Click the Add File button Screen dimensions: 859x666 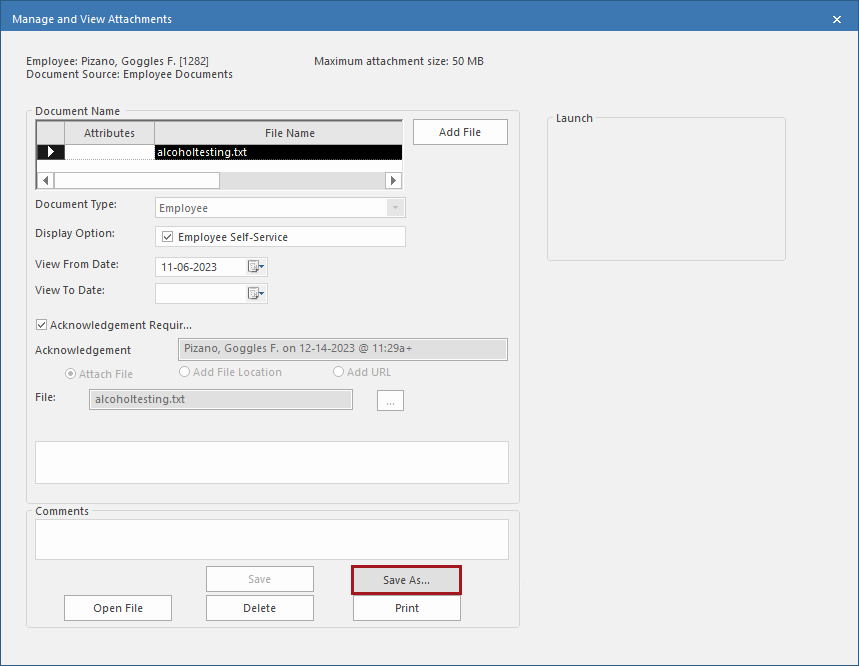coord(459,131)
